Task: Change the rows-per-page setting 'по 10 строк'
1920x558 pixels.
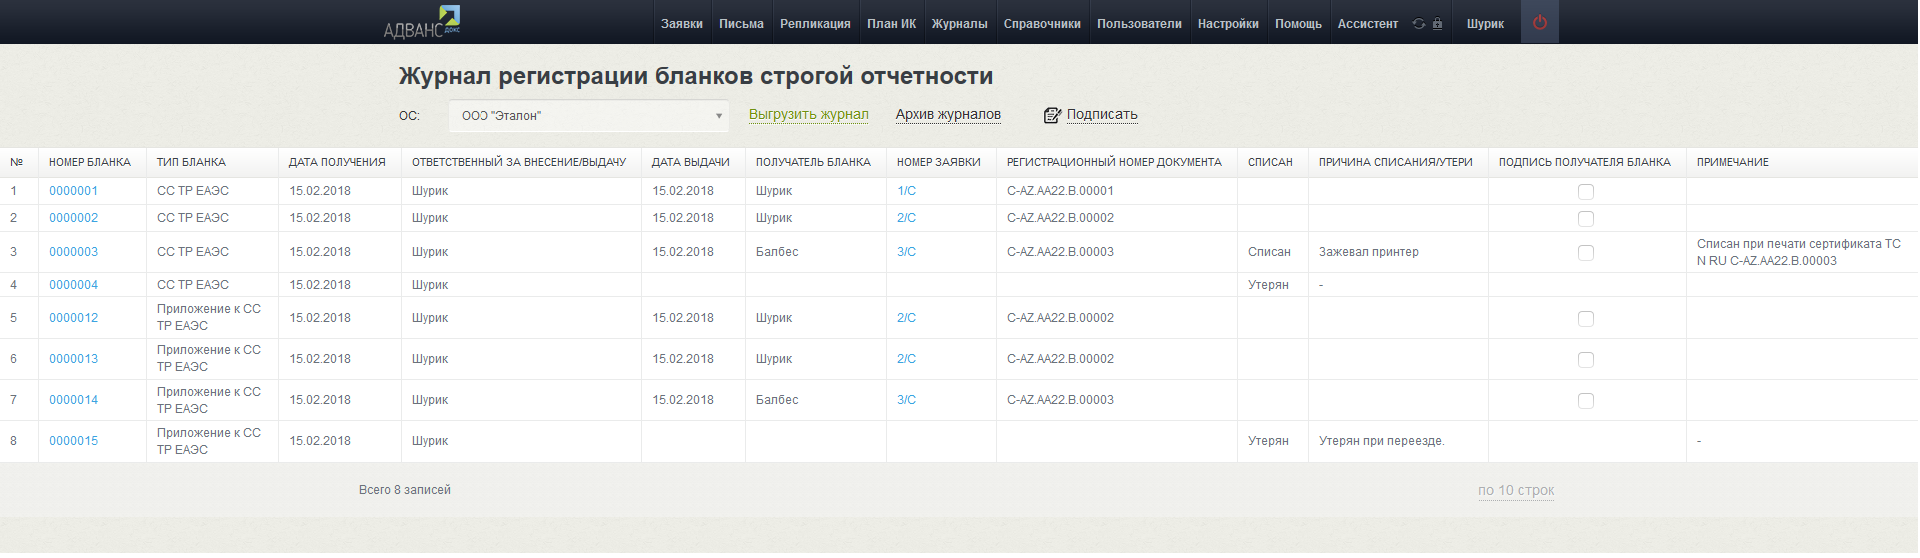Action: click(1515, 491)
